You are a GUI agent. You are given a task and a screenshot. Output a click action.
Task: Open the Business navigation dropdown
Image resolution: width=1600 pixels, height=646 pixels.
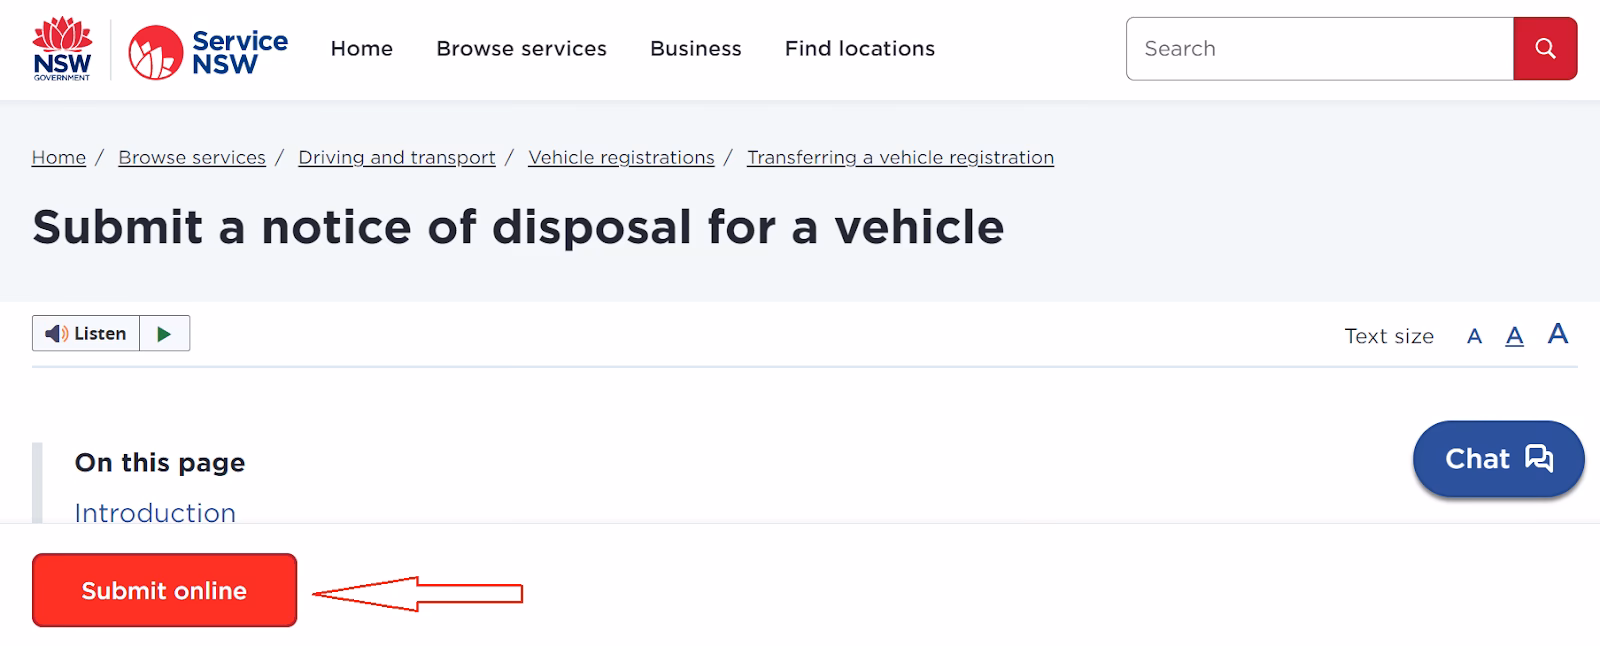(x=696, y=48)
